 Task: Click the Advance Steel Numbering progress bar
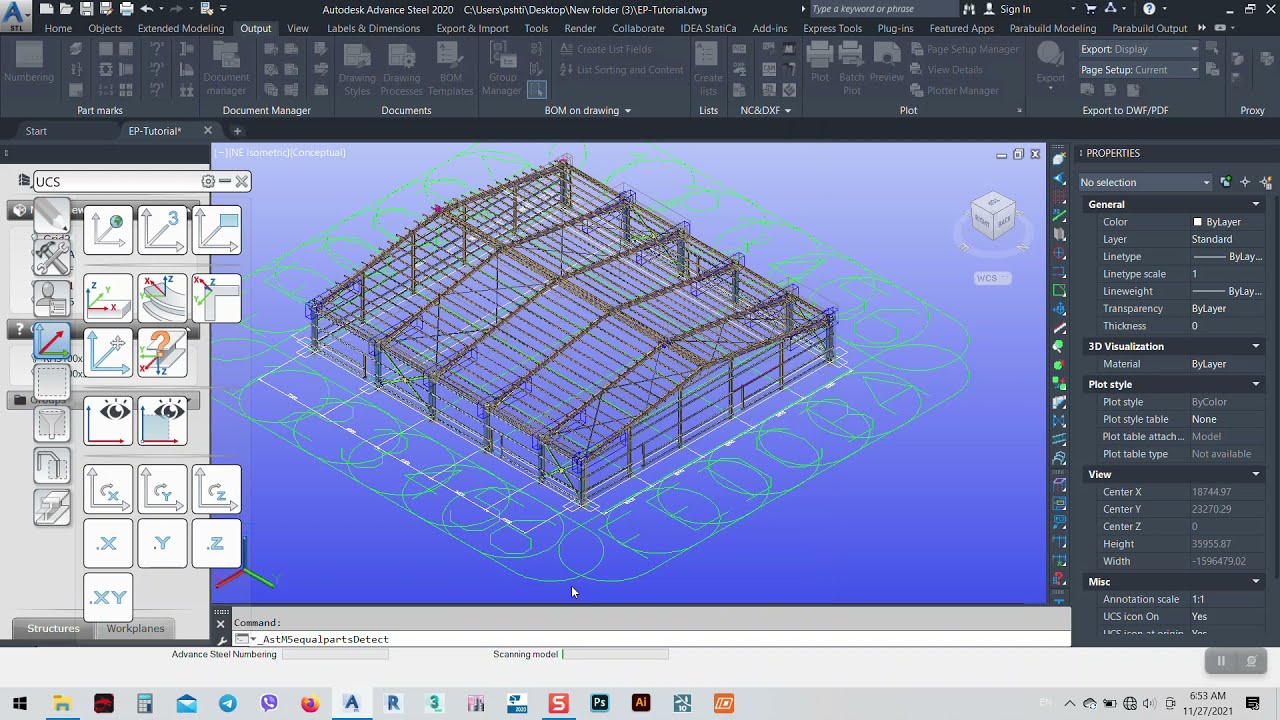(x=335, y=654)
